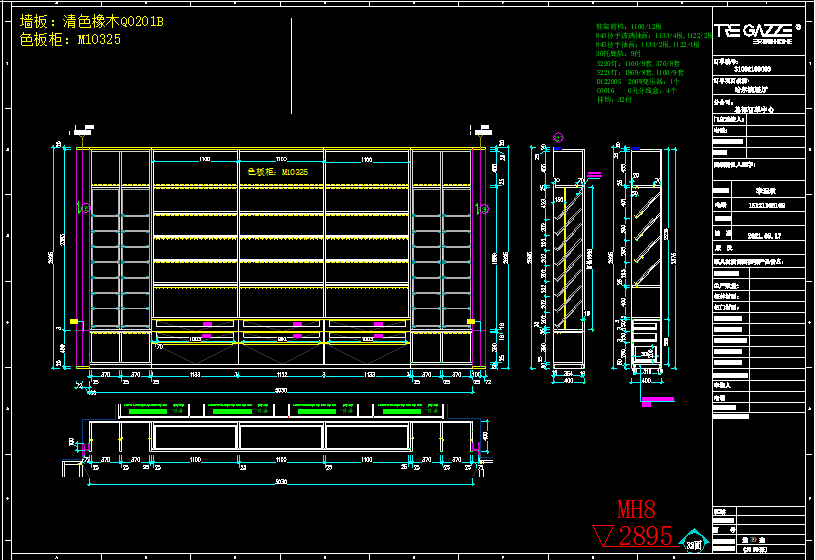Select the red elevation triangle beside 2895
815x560 pixels.
[607, 536]
